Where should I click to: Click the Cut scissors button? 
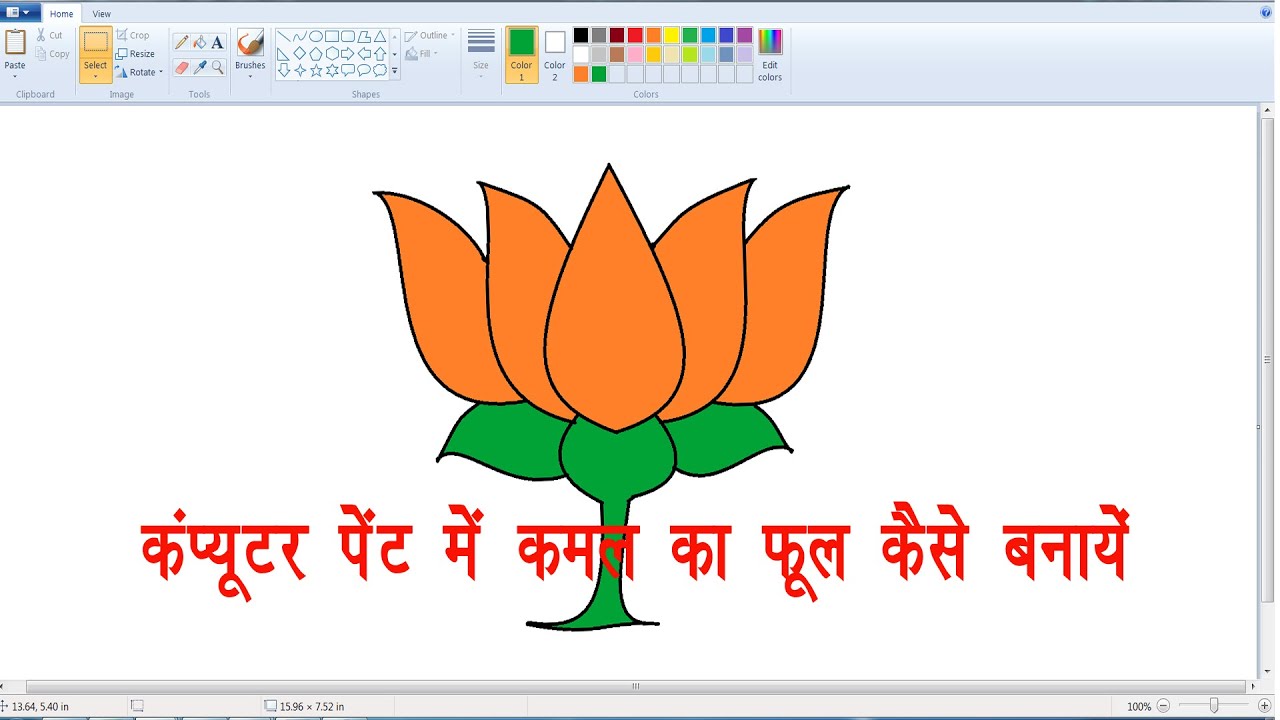pos(49,35)
